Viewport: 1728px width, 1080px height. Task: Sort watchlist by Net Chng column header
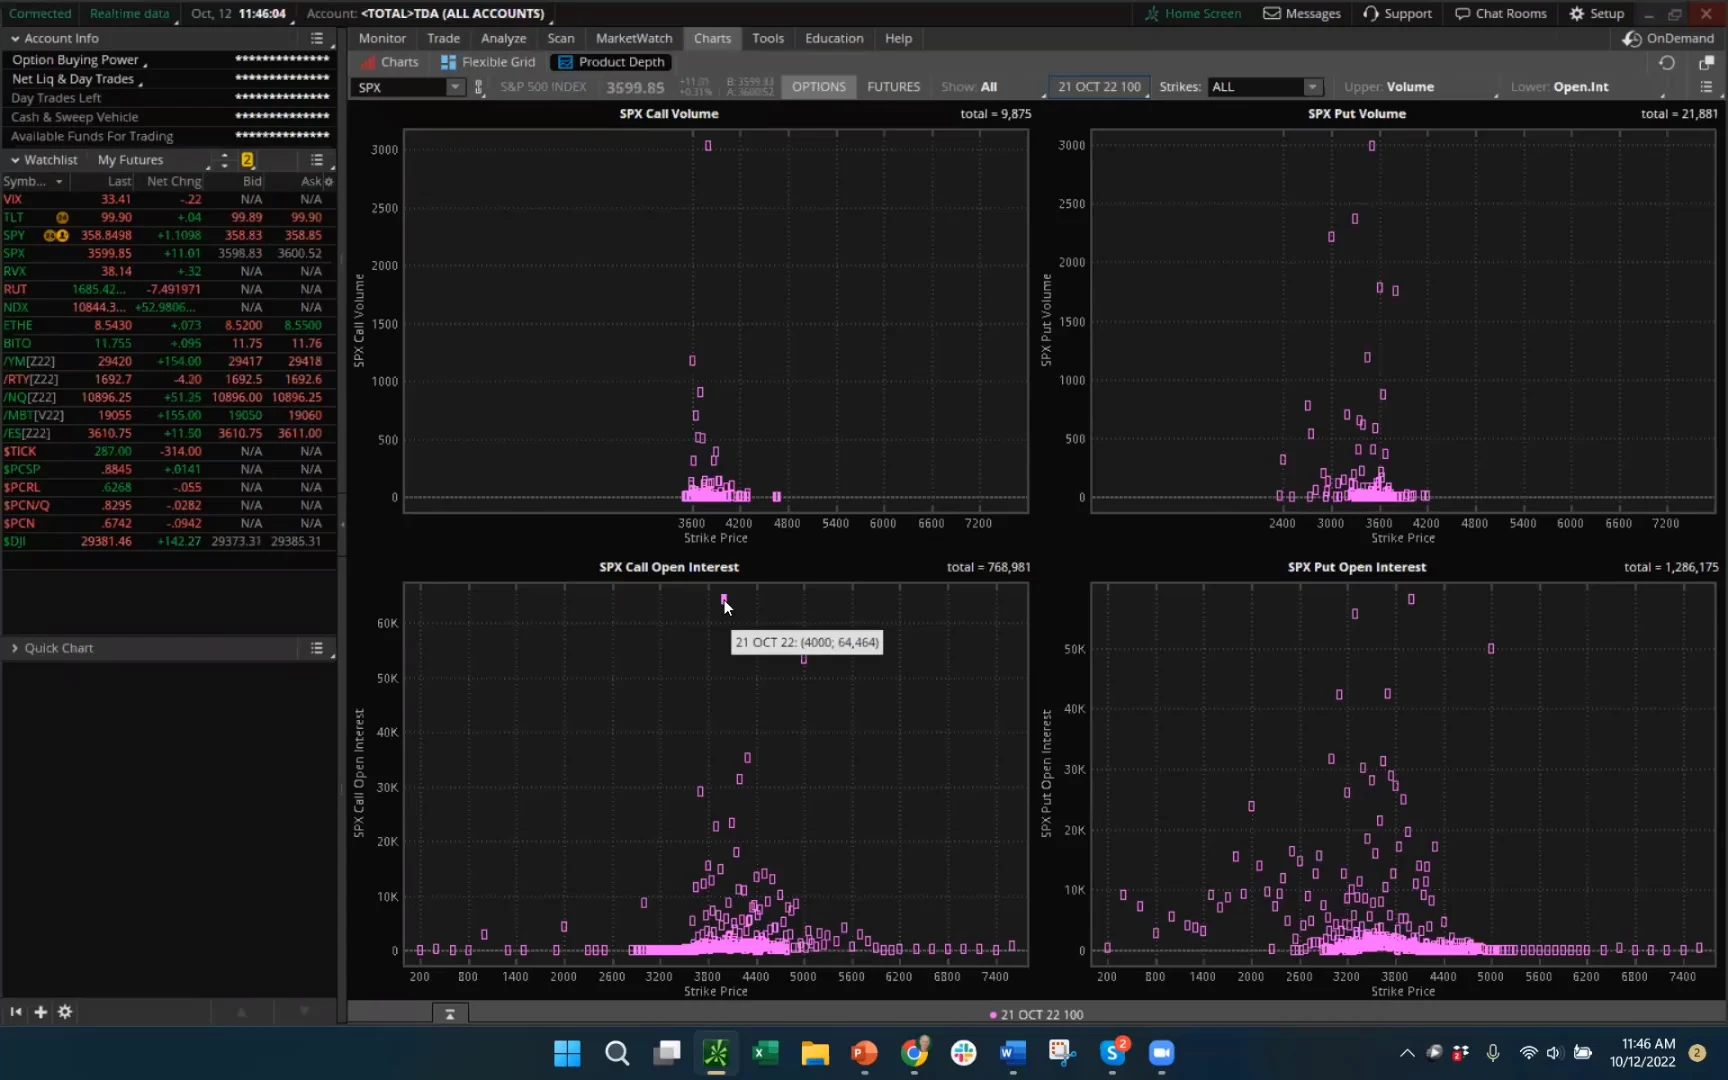tap(174, 181)
